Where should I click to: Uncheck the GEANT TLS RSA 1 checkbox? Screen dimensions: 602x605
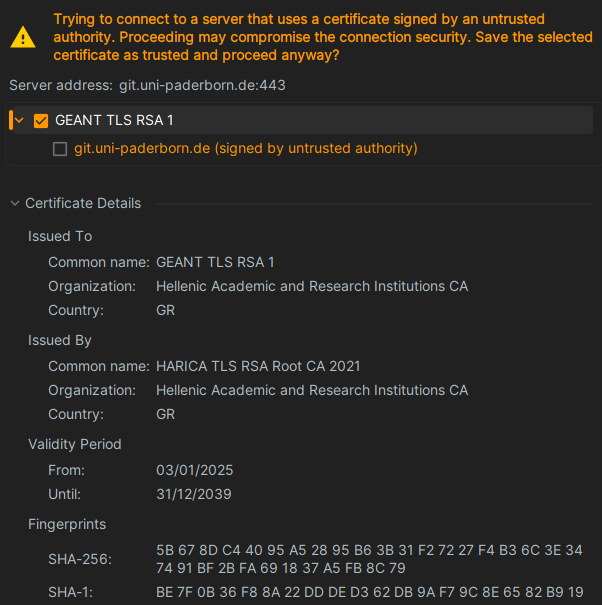click(x=41, y=121)
